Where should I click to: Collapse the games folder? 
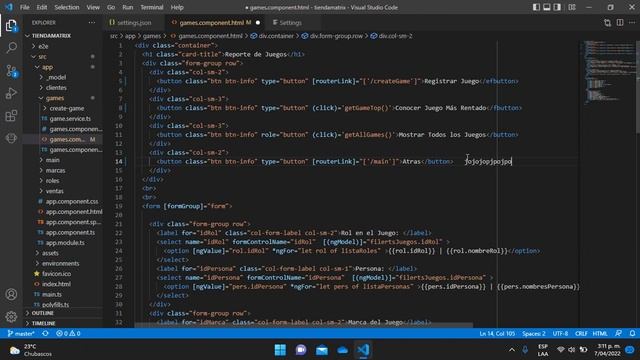coord(55,98)
